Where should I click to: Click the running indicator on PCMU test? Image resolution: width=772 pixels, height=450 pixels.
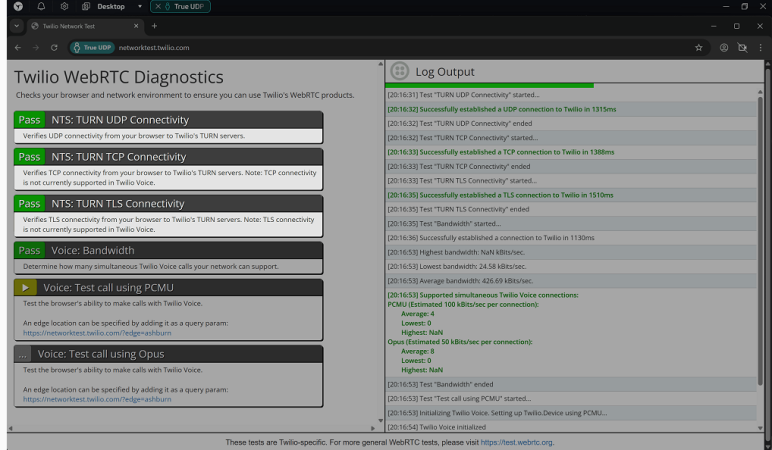[x=28, y=287]
